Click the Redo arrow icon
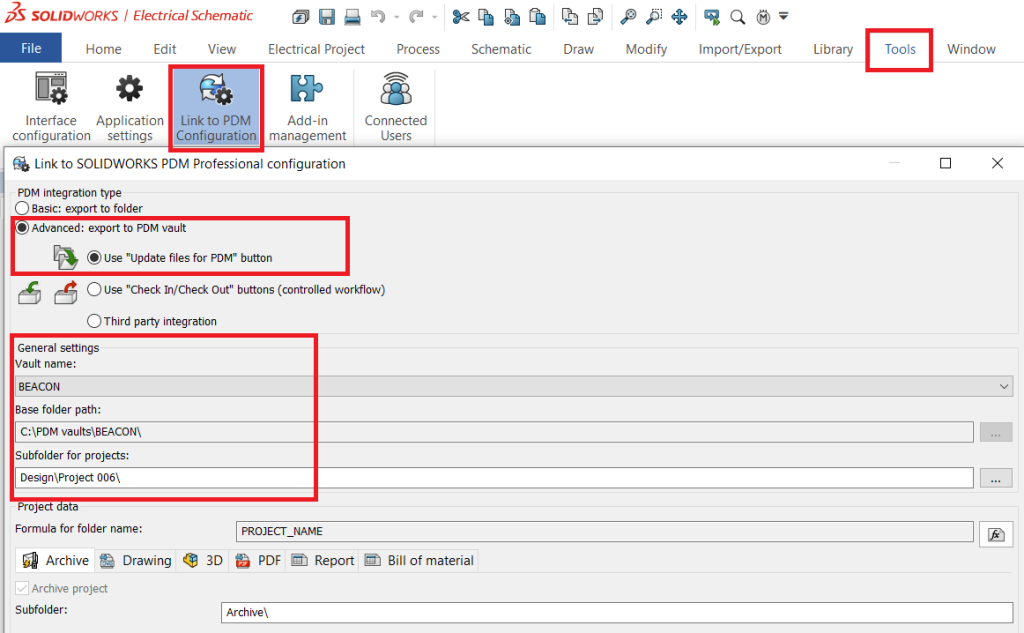Screen dimensions: 1024x633 coord(416,17)
